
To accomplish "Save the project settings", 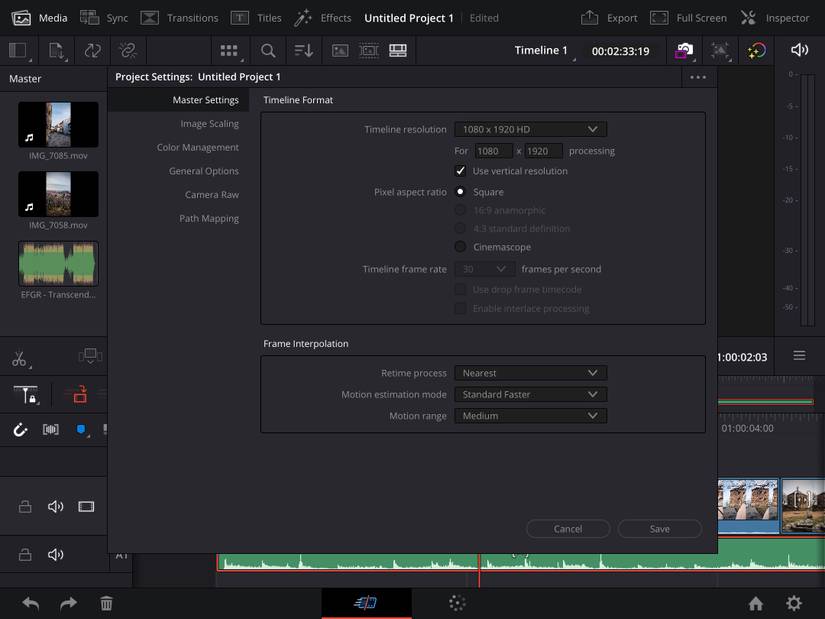I will click(x=659, y=528).
